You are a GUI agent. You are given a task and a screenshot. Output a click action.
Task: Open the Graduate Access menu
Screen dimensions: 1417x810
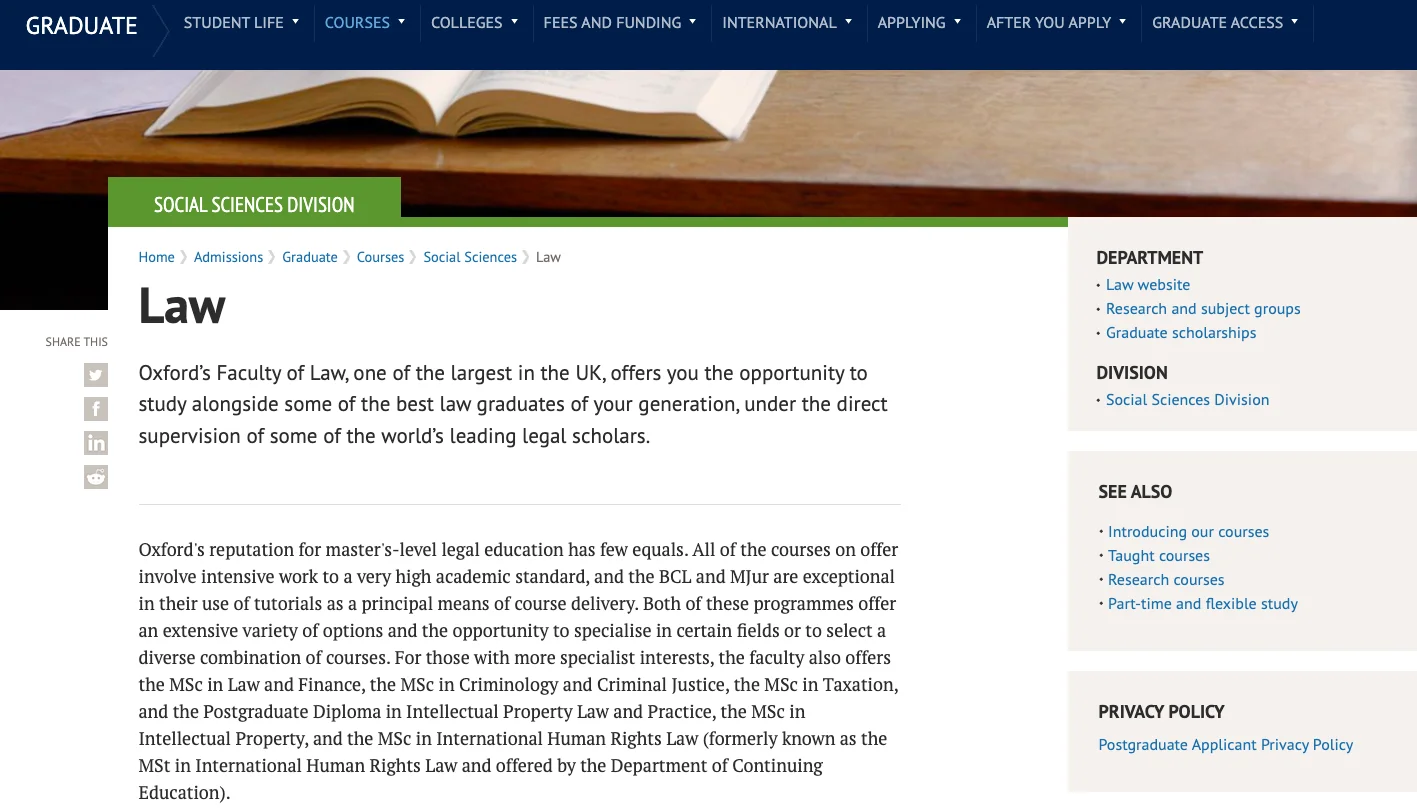(1225, 22)
